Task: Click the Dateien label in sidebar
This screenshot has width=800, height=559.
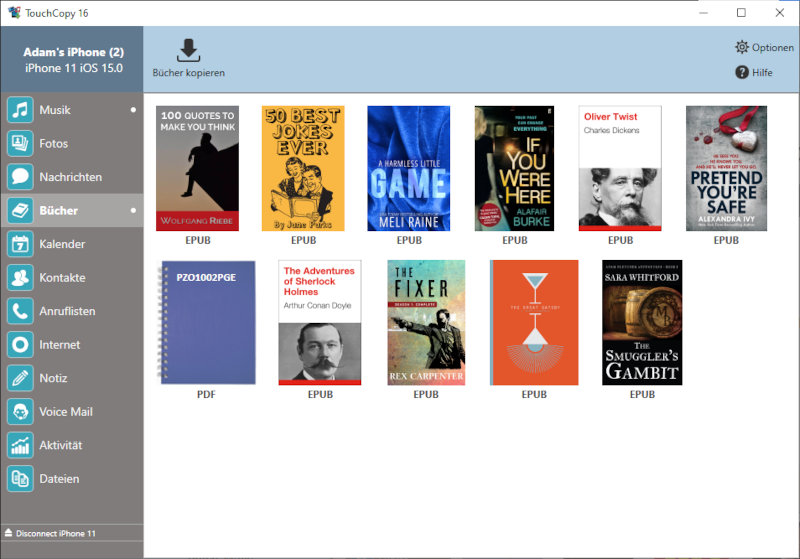Action: [x=59, y=479]
